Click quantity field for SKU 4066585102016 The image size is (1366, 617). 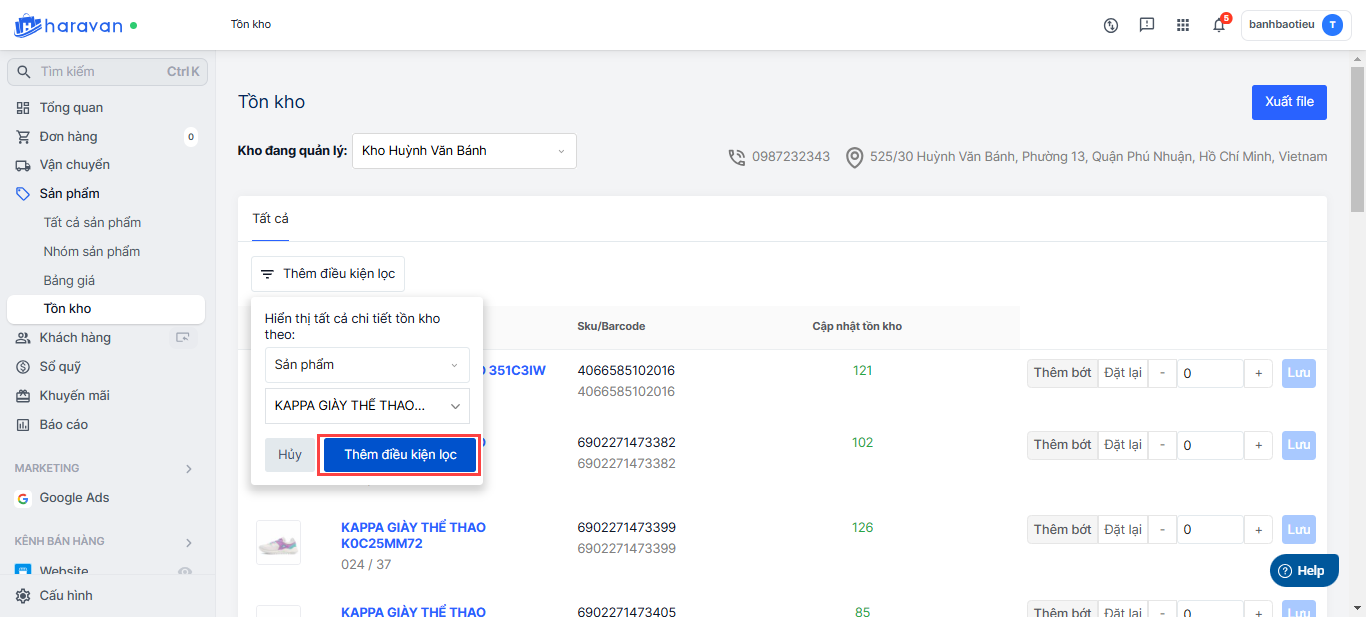pyautogui.click(x=1210, y=373)
